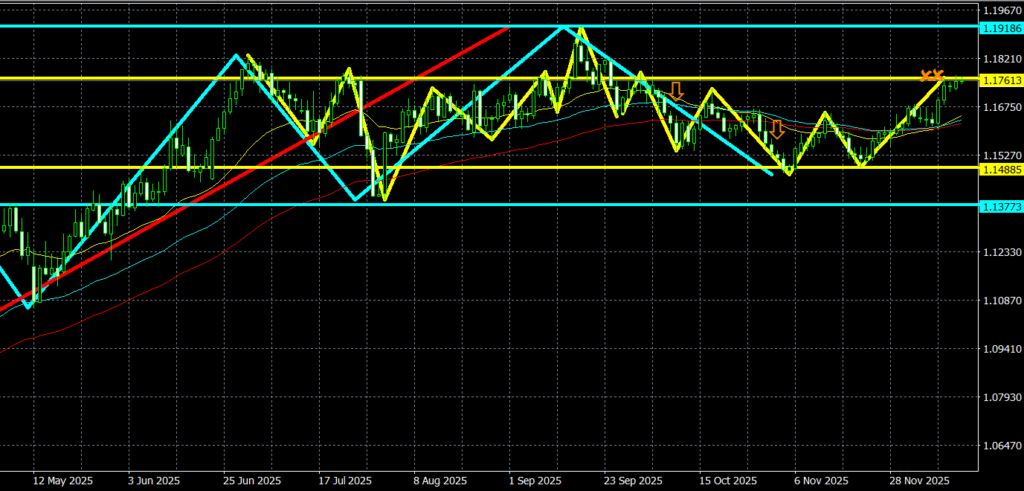1024x491 pixels.
Task: Select the yellow 1.14885 price tag
Action: [x=1000, y=168]
